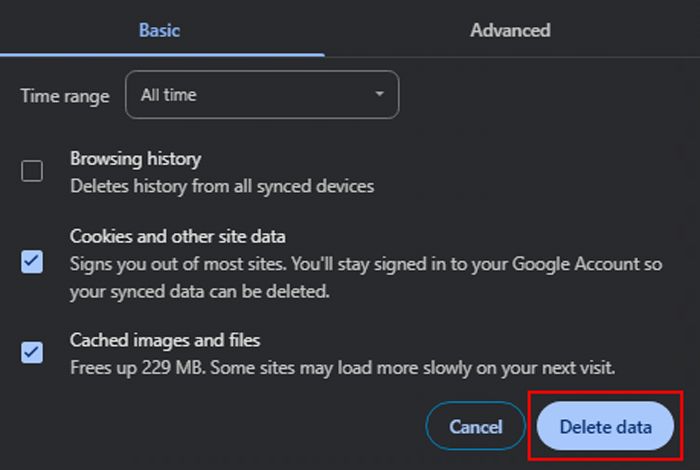700x470 pixels.
Task: Click the blue checkmark beside Cached images
Action: coord(32,352)
